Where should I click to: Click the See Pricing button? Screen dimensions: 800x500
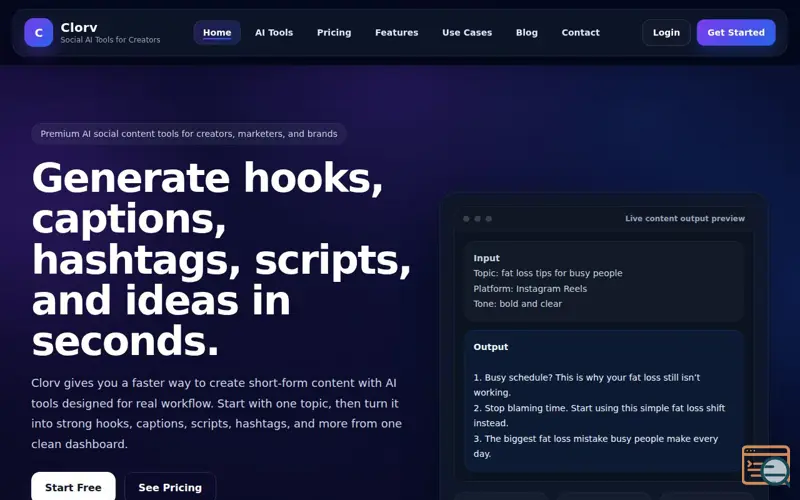(170, 487)
